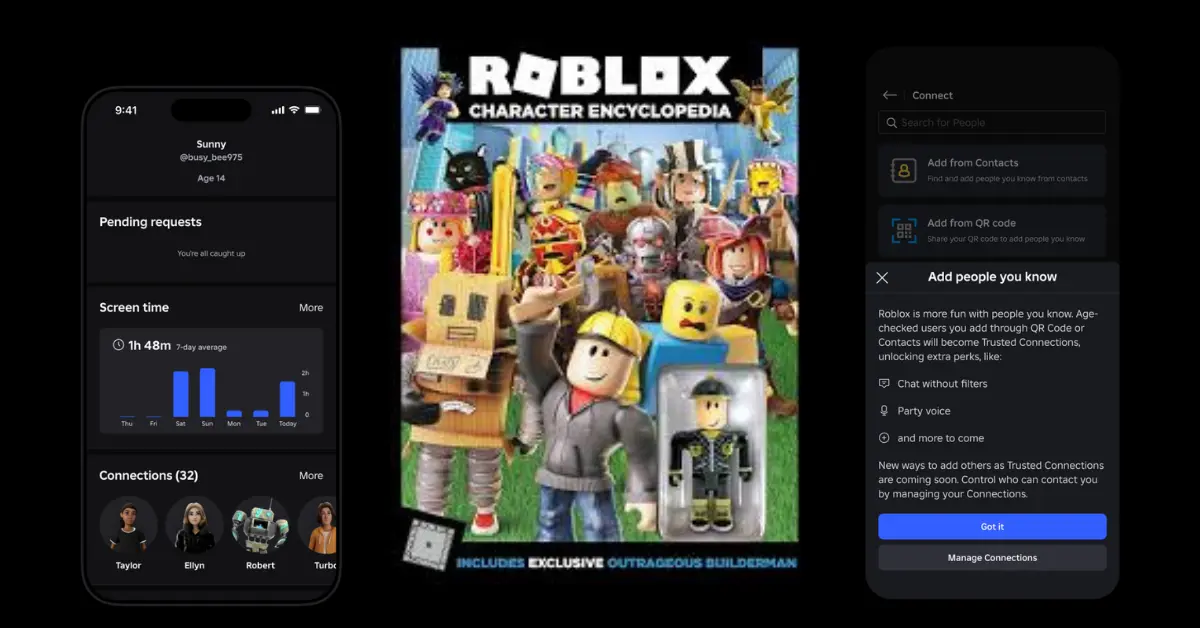
Task: Click the Connect page title
Action: click(x=932, y=95)
